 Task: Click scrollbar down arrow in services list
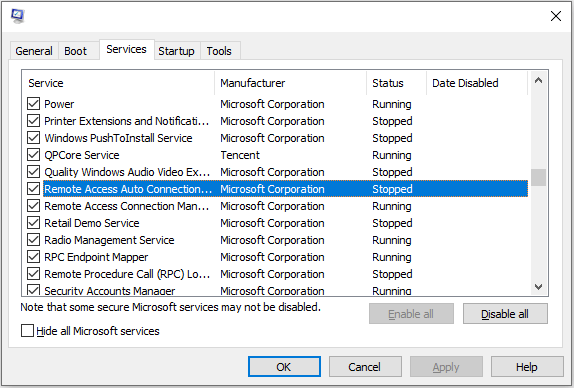tap(538, 287)
